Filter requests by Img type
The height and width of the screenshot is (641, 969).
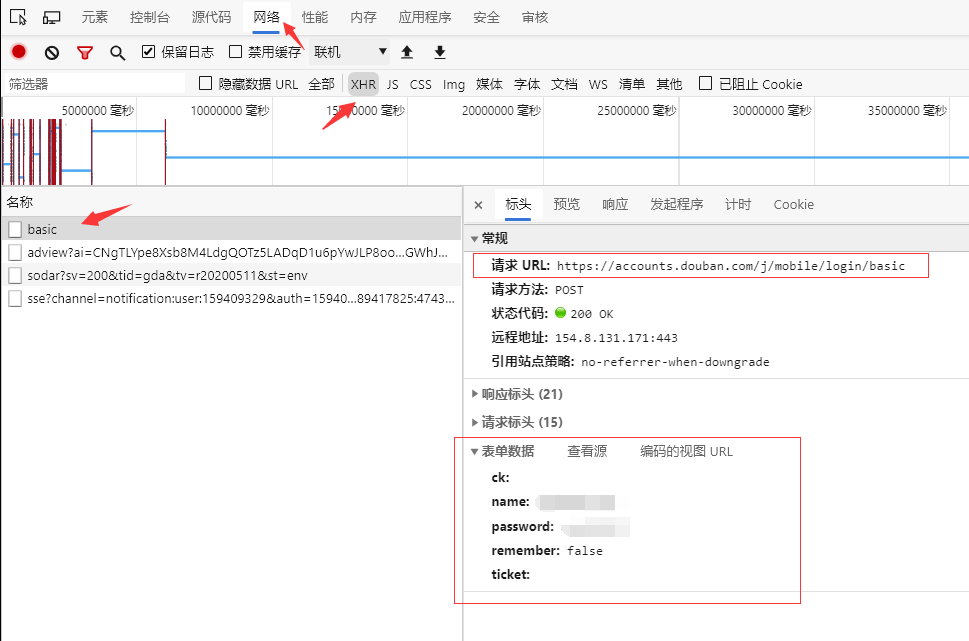pos(454,84)
